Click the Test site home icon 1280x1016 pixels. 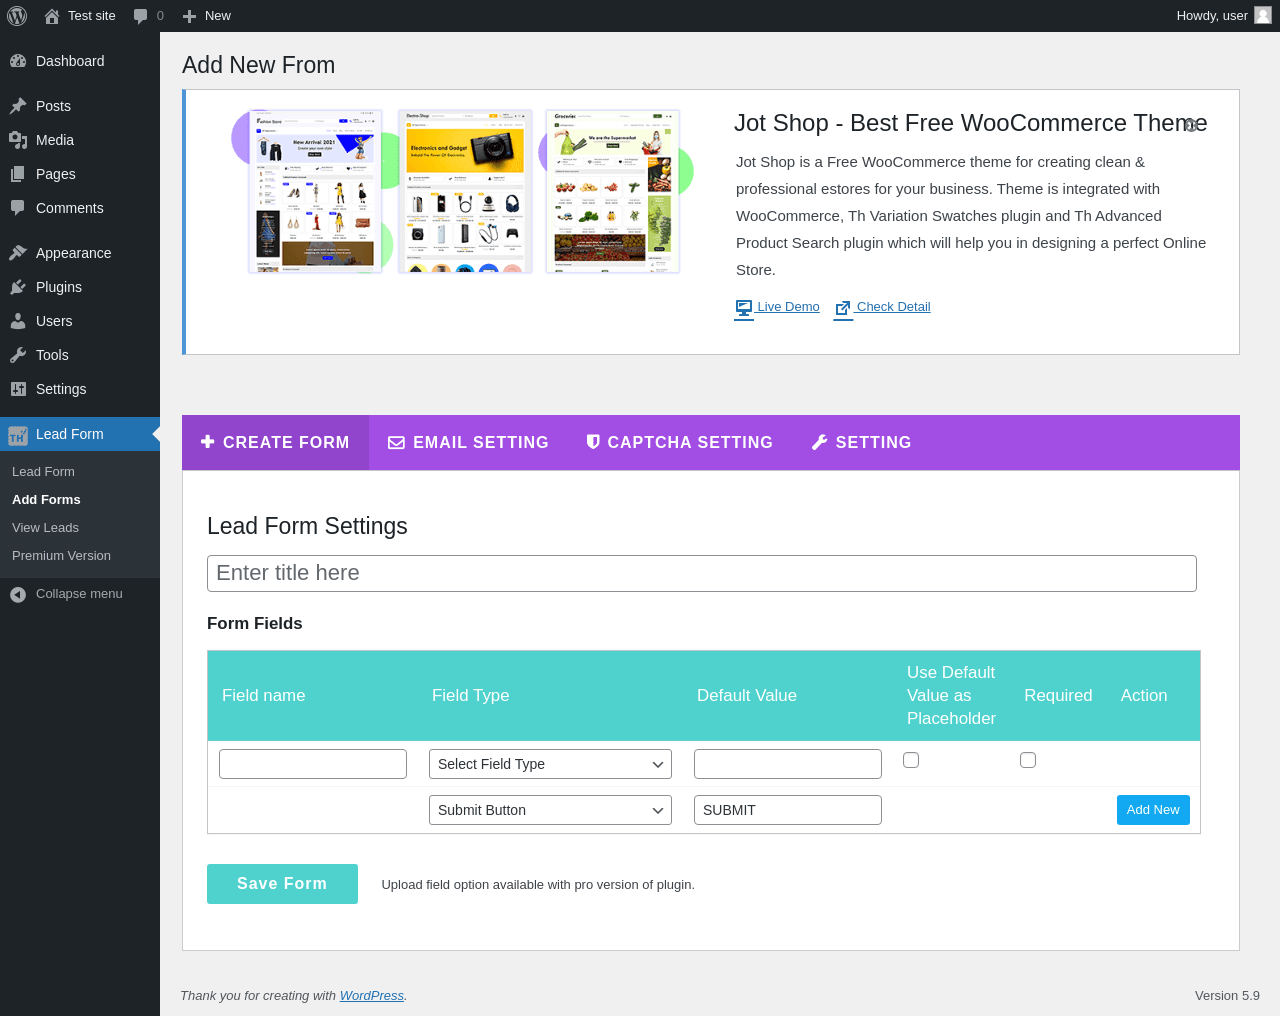52,16
